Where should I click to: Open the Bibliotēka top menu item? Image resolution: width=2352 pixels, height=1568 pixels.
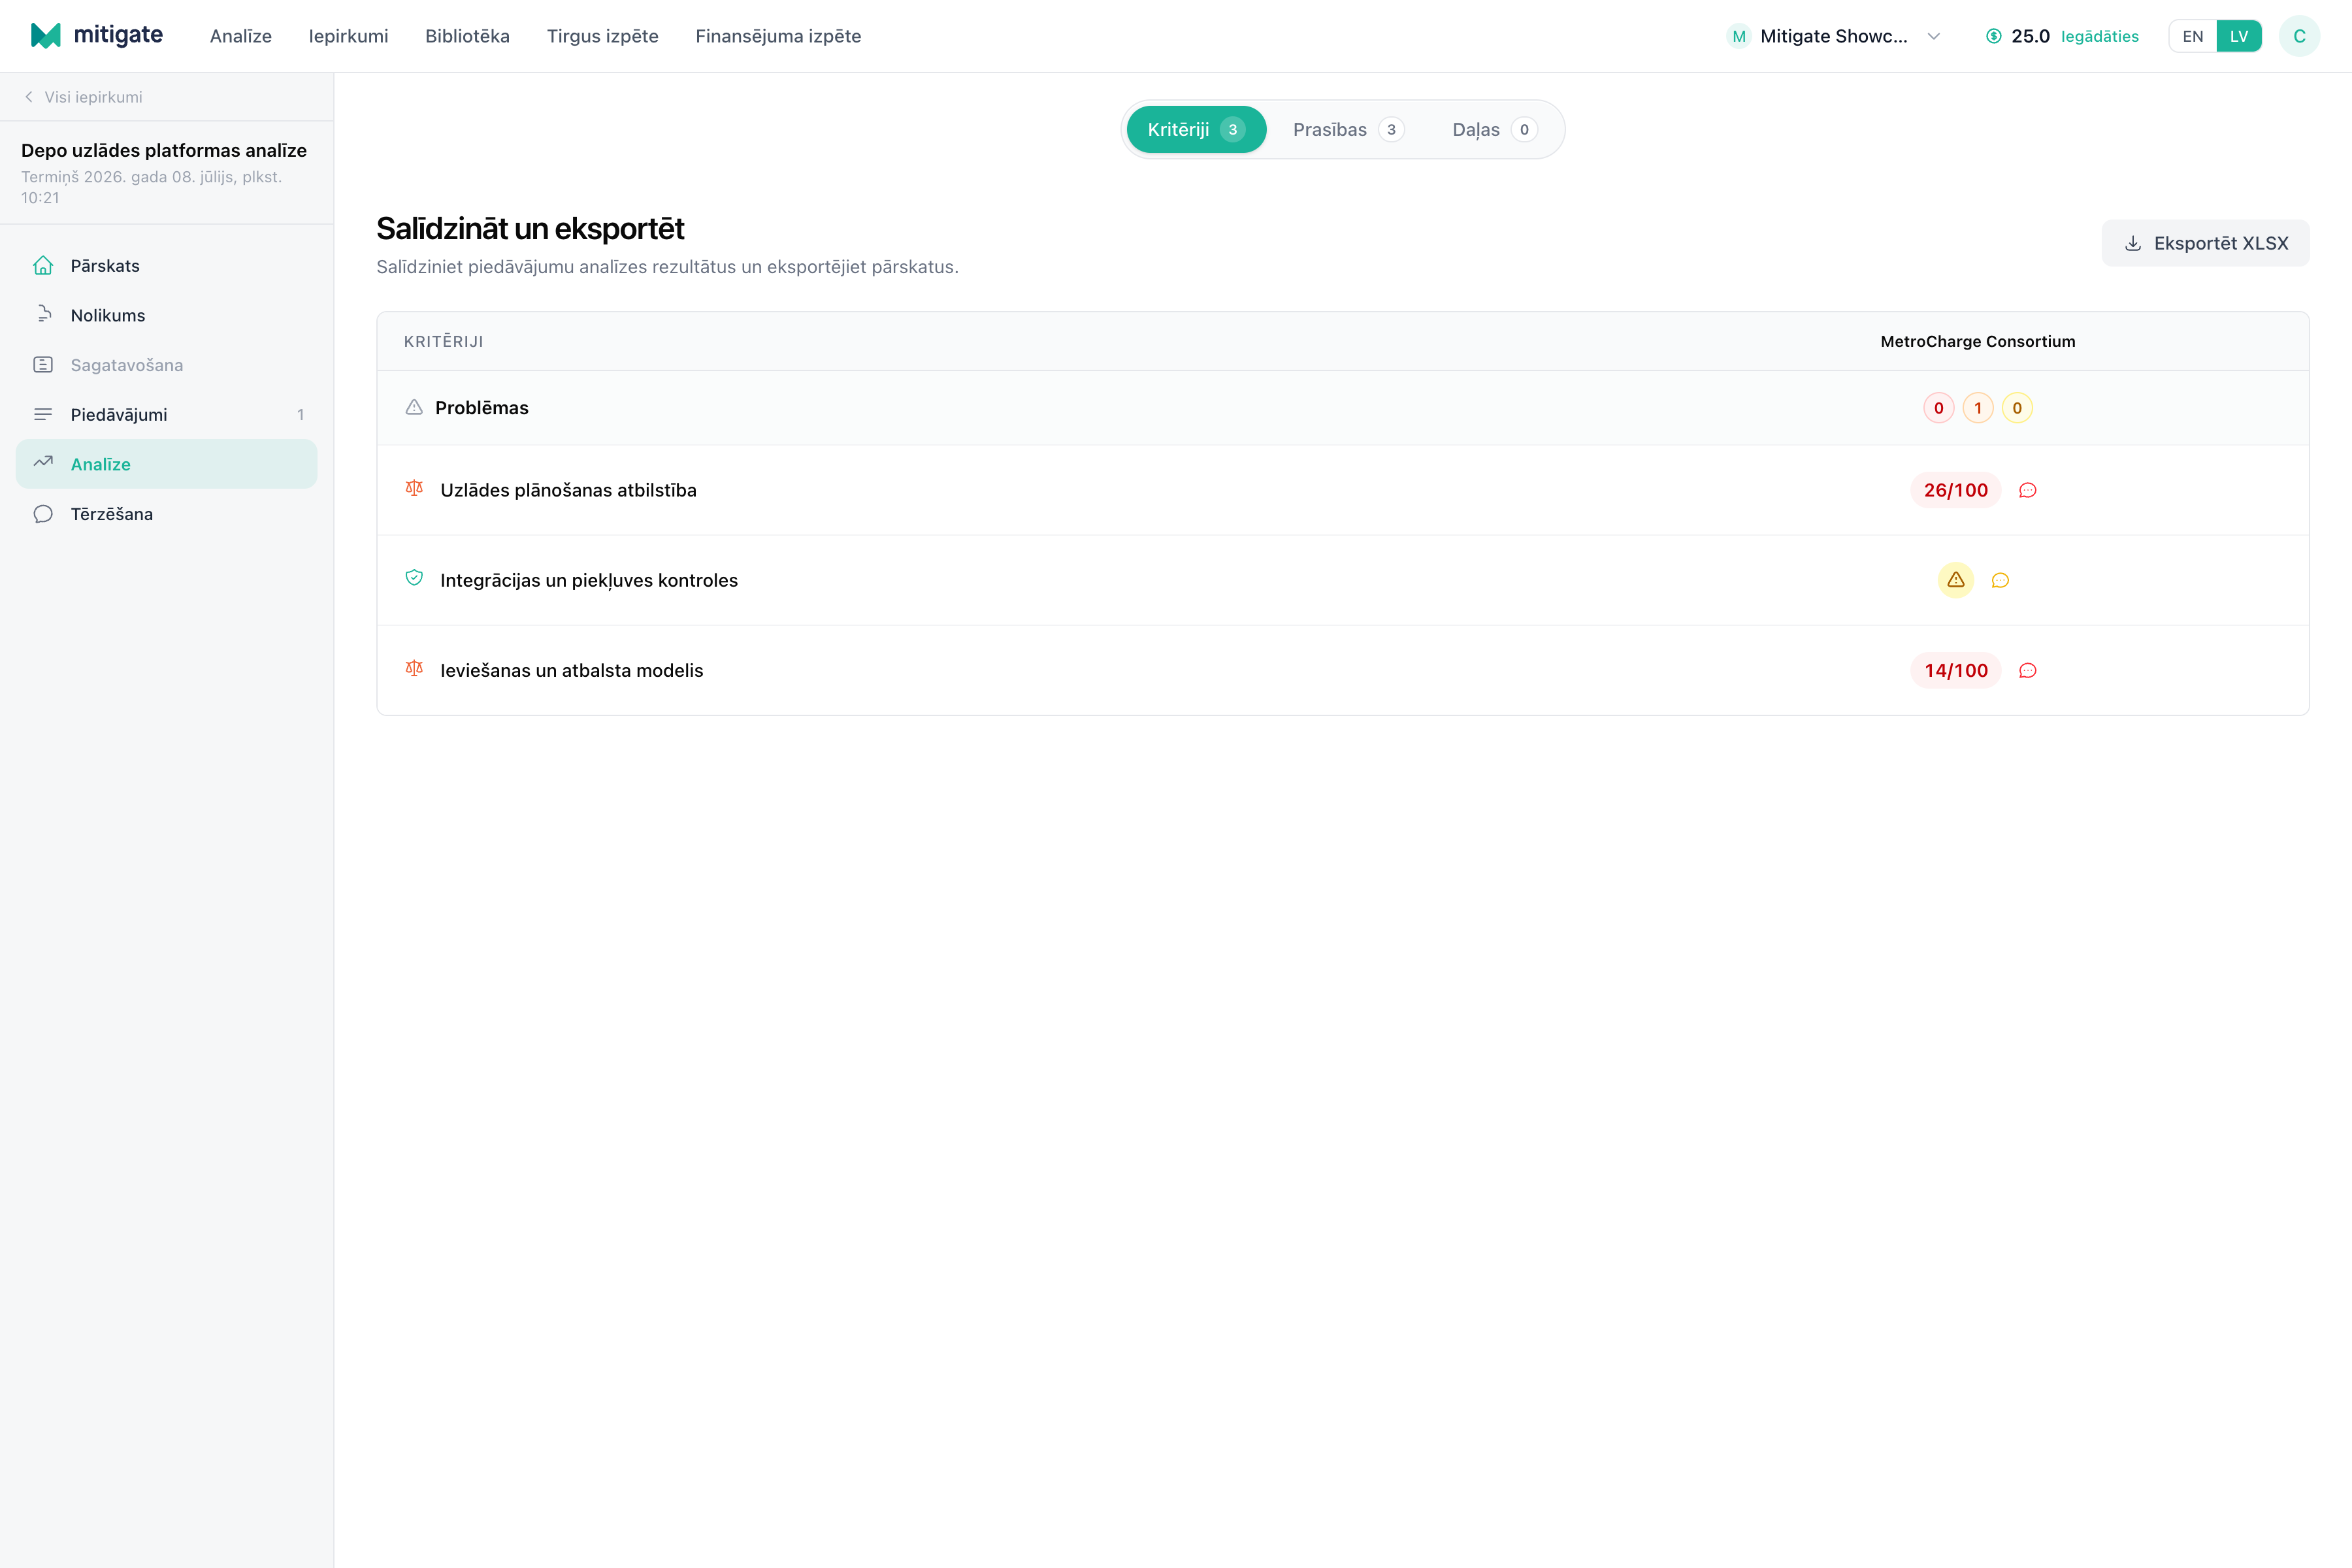coord(467,36)
